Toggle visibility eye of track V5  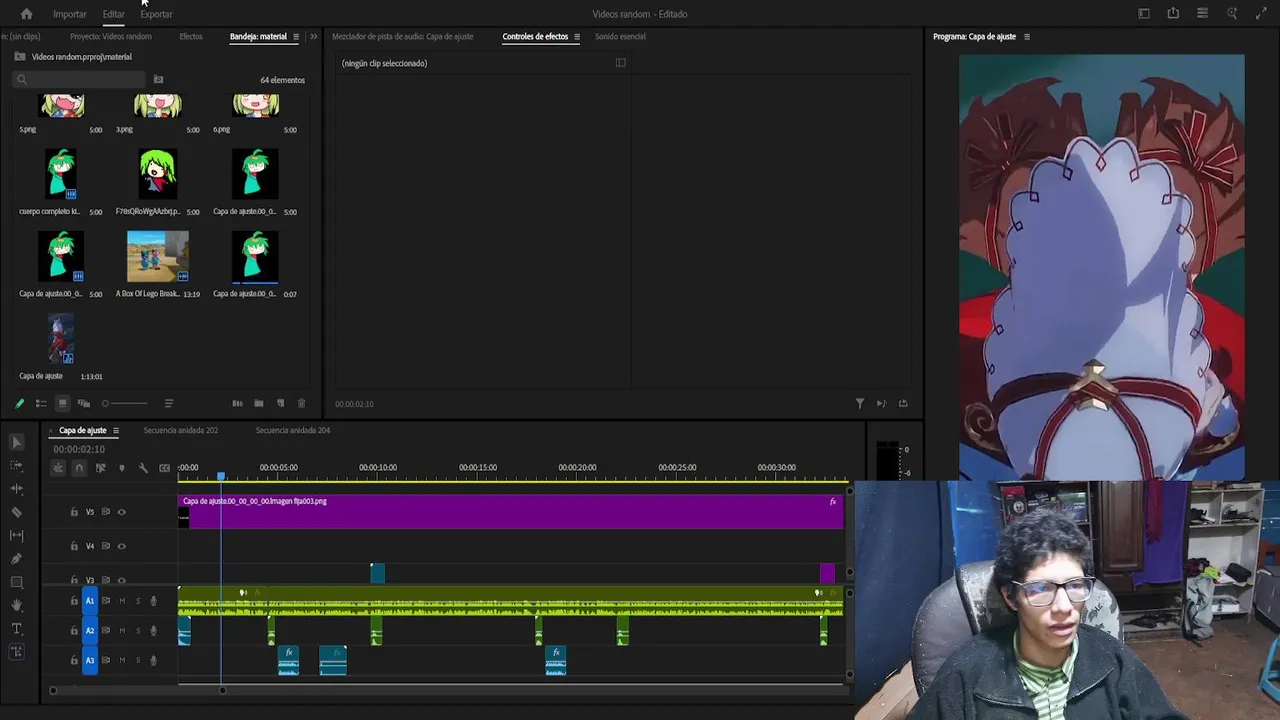[122, 512]
